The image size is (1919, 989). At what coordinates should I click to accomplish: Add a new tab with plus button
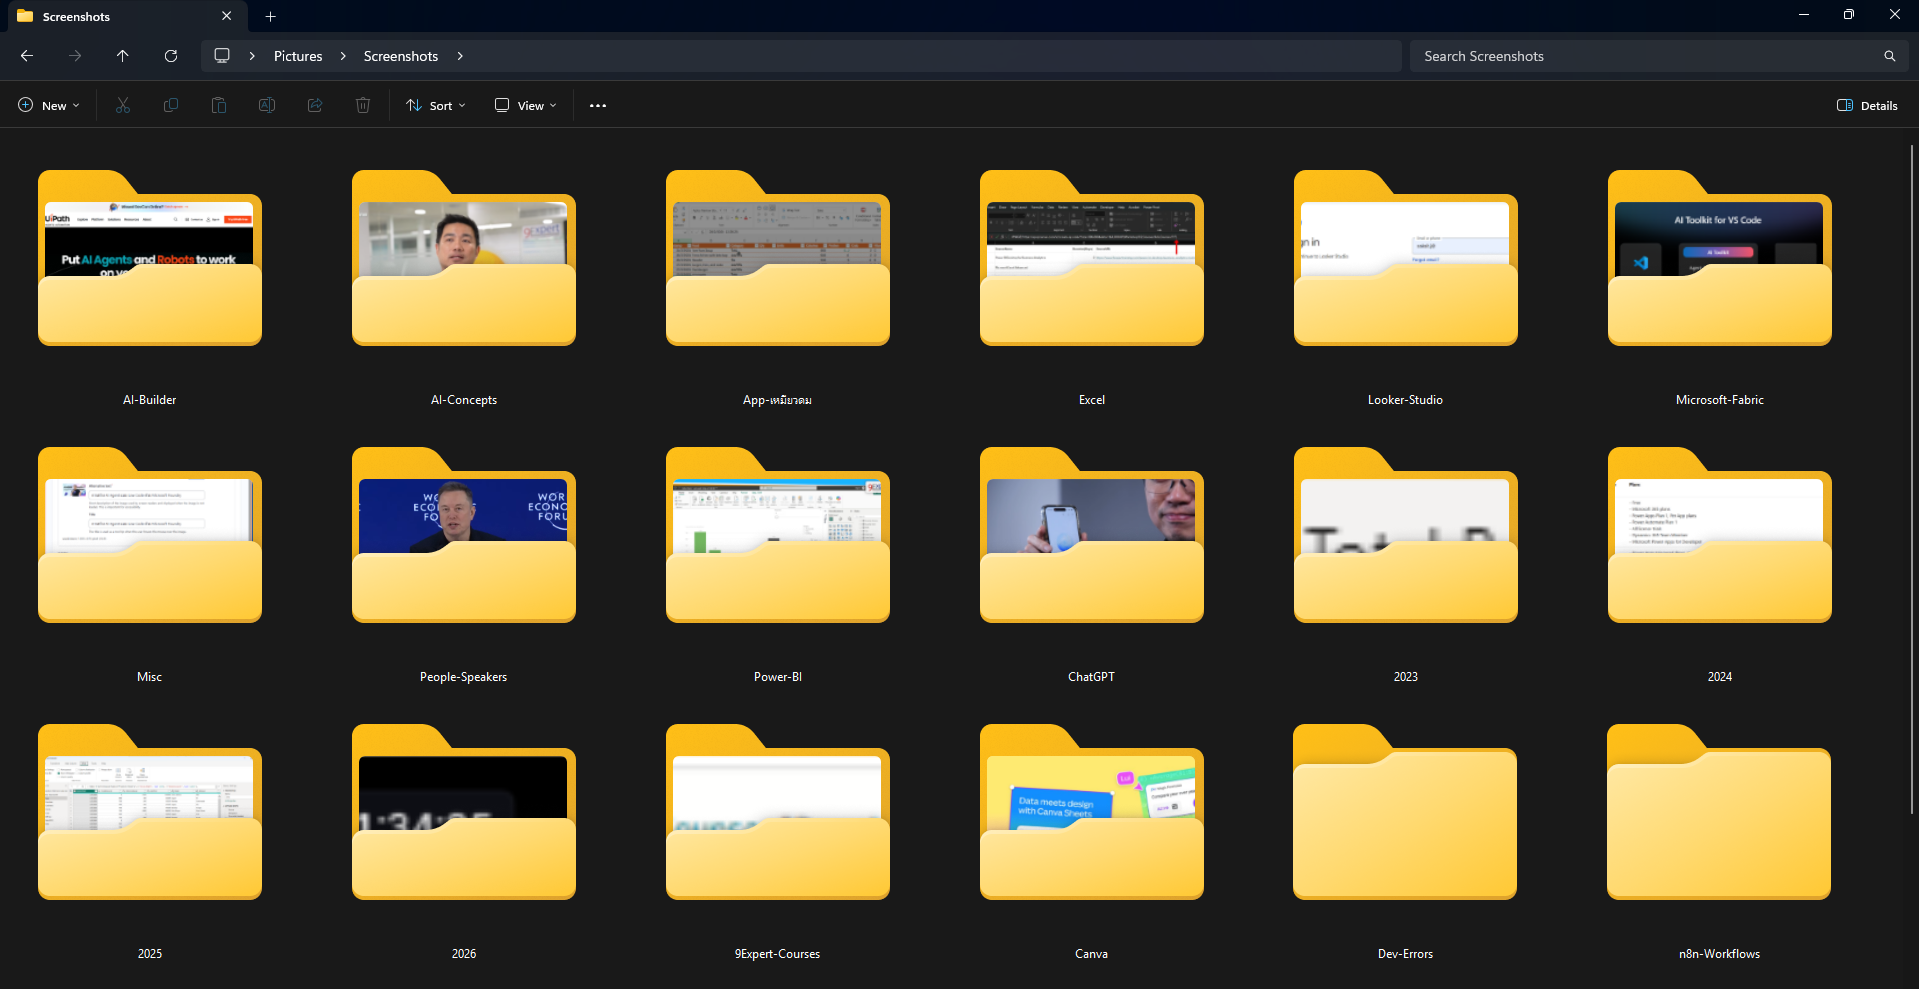(270, 16)
